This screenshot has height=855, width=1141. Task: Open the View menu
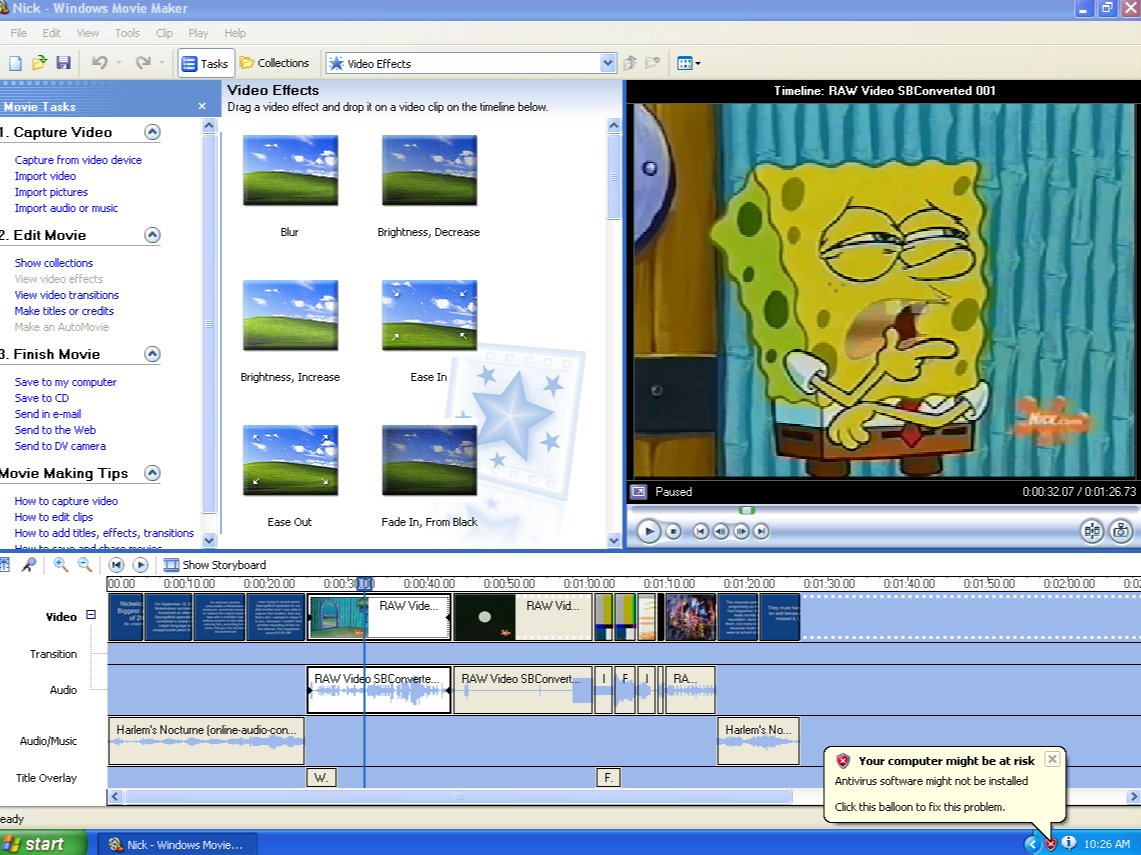coord(87,33)
